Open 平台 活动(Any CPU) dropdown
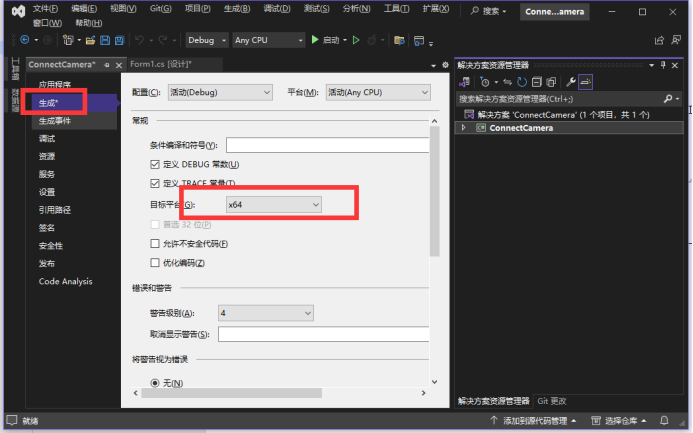Screen dimensions: 693x433 378,92
